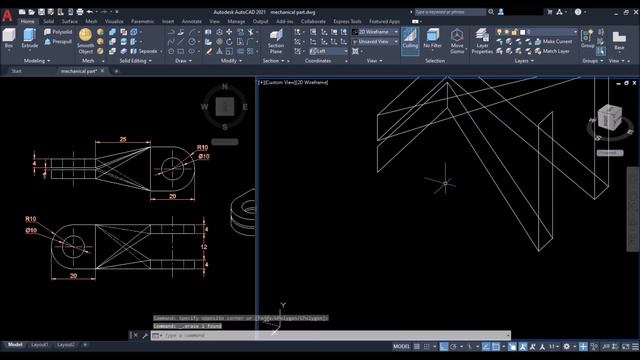Toggle the layer lock icon in Layers
Viewport: 640px width, 360px height.
(x=514, y=32)
